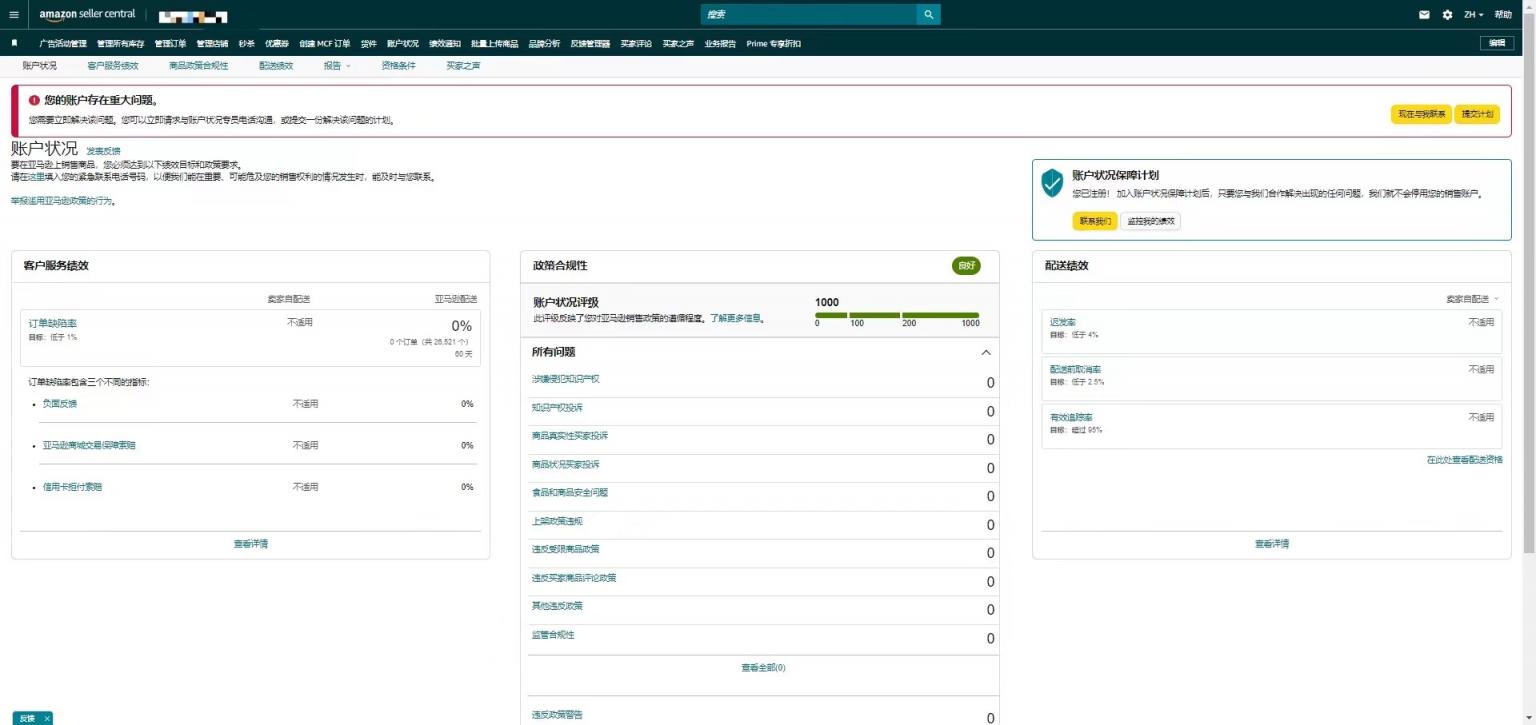Expand the 报告 dropdown tab
Image resolution: width=1536 pixels, height=725 pixels.
337,66
